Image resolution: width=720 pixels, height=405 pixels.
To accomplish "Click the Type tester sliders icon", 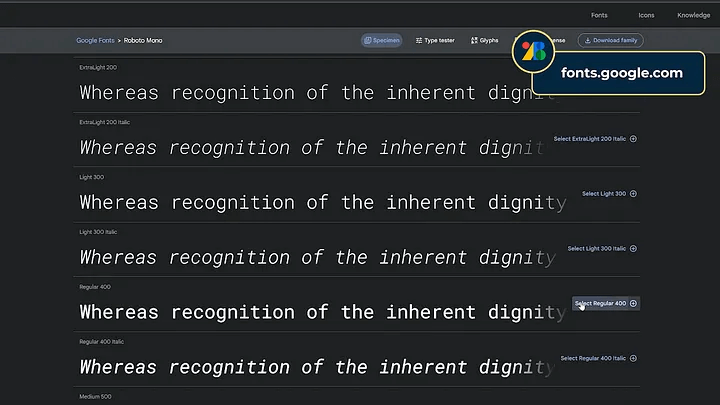I will [x=419, y=40].
